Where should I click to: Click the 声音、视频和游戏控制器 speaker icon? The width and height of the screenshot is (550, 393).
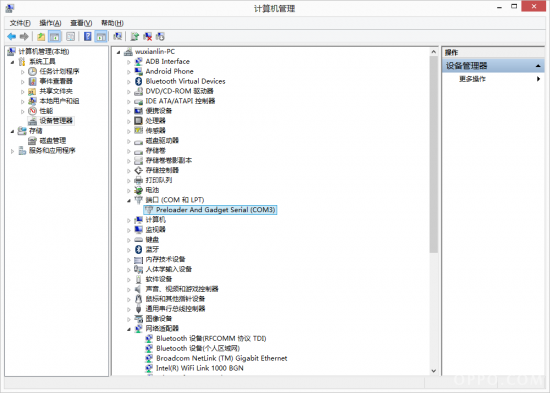[x=139, y=289]
